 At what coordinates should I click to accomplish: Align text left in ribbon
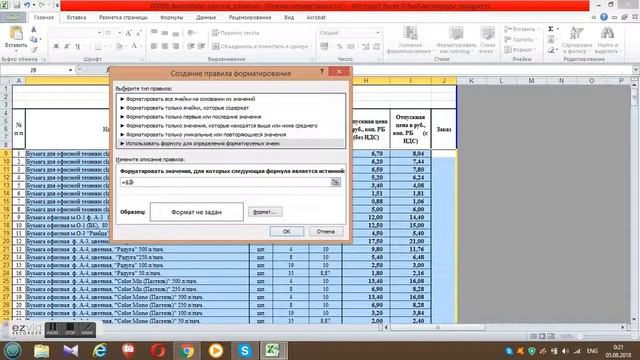pyautogui.click(x=154, y=46)
